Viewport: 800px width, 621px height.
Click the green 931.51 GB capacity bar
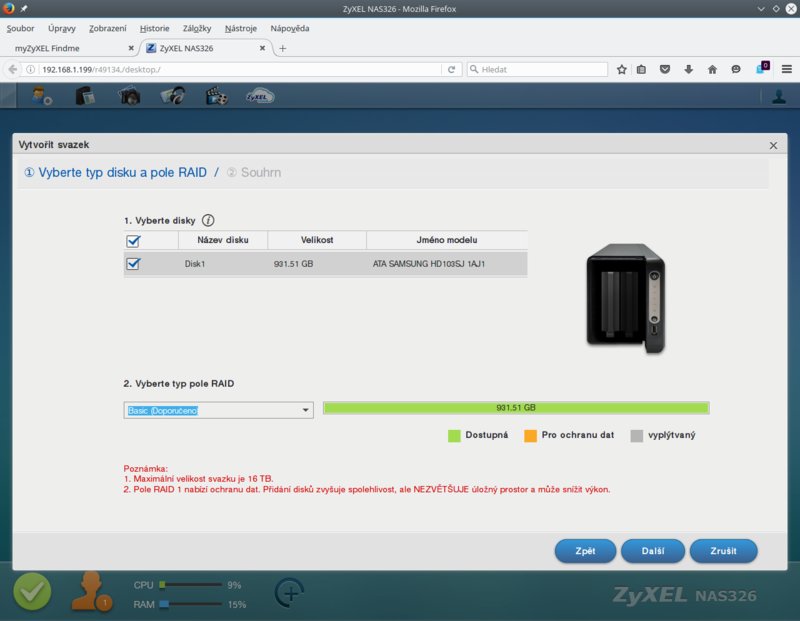tap(516, 408)
